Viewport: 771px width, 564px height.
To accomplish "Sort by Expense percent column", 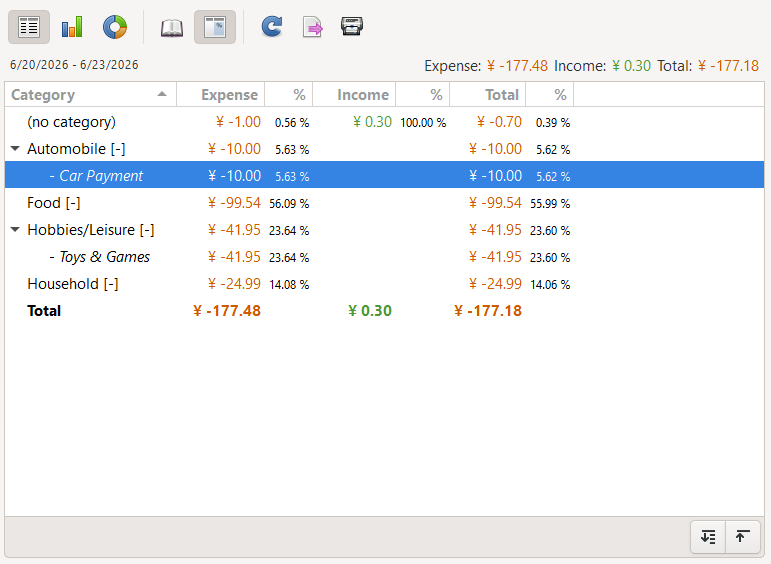I will point(289,94).
